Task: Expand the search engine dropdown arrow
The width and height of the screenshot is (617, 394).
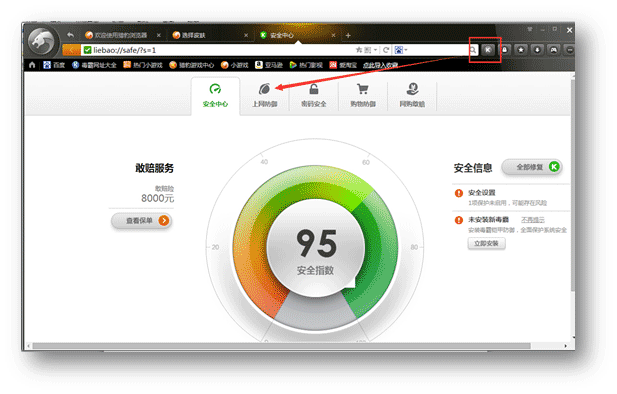Action: 406,50
